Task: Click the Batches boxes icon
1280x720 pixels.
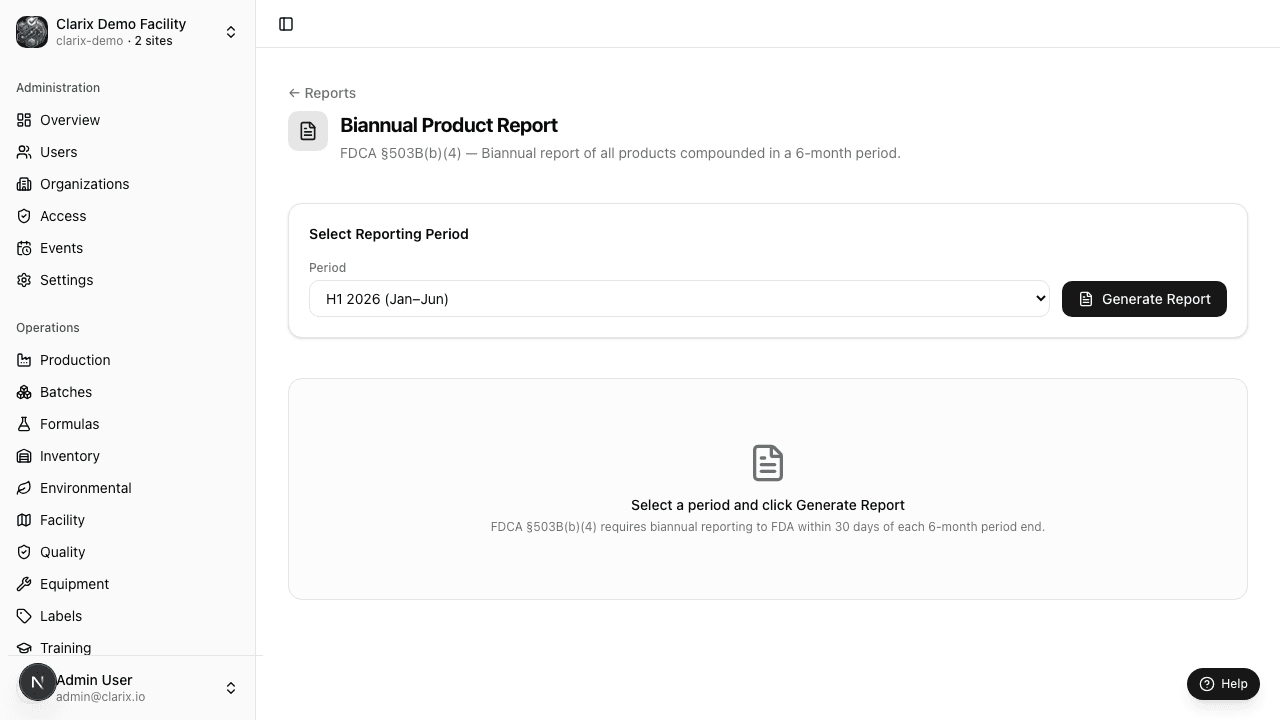Action: [x=24, y=392]
